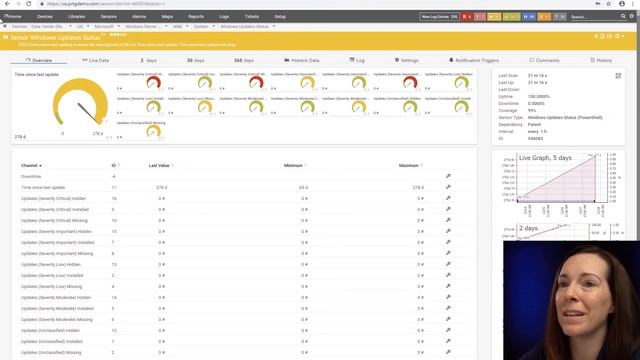This screenshot has width=640, height=360.
Task: Reload the page with the browser refresh icon
Action: (28, 4)
